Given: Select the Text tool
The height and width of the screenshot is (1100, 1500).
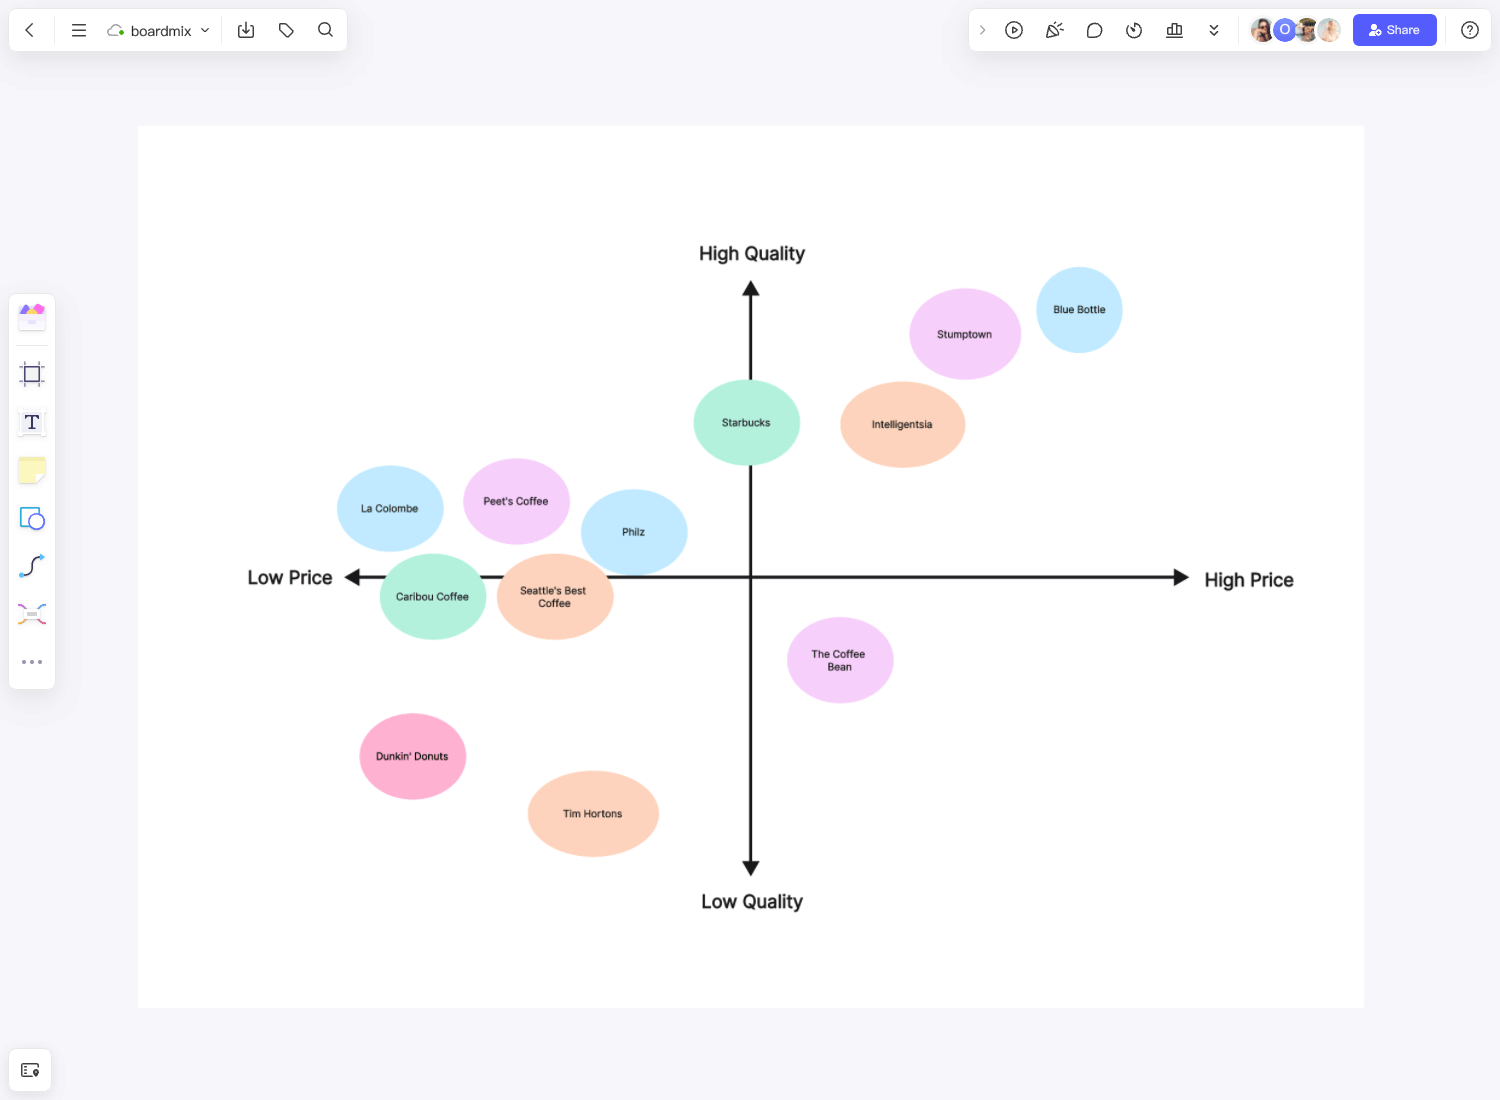Looking at the screenshot, I should [32, 422].
